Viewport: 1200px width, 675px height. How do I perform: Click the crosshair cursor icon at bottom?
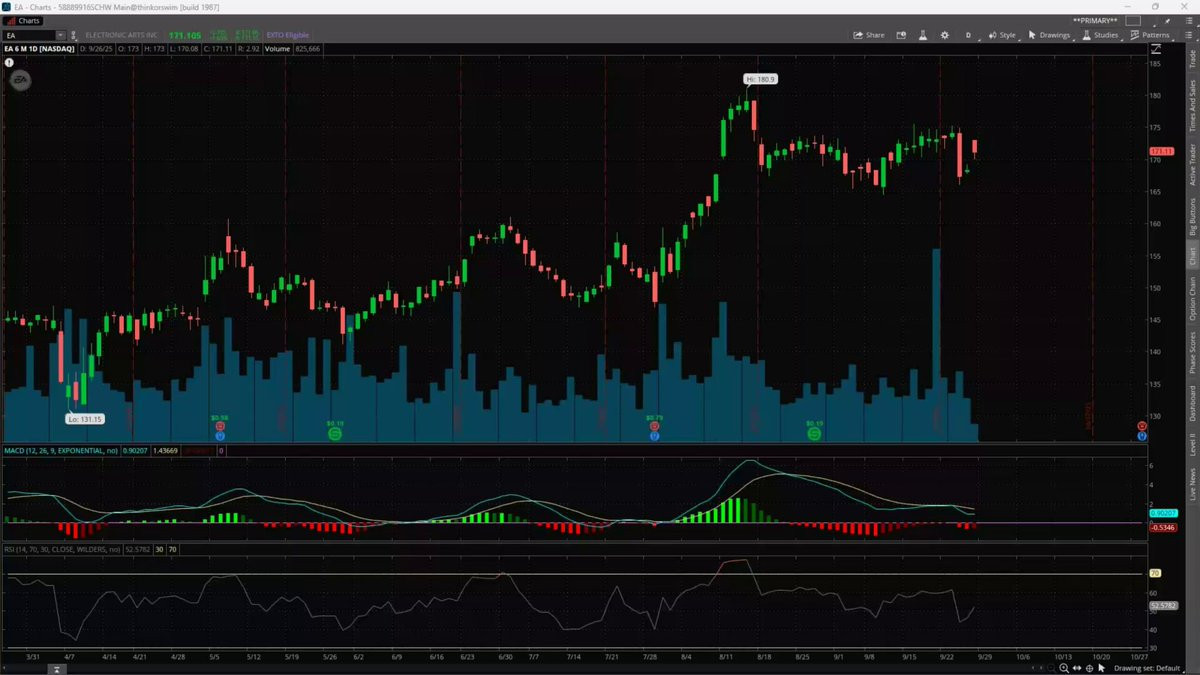1089,668
